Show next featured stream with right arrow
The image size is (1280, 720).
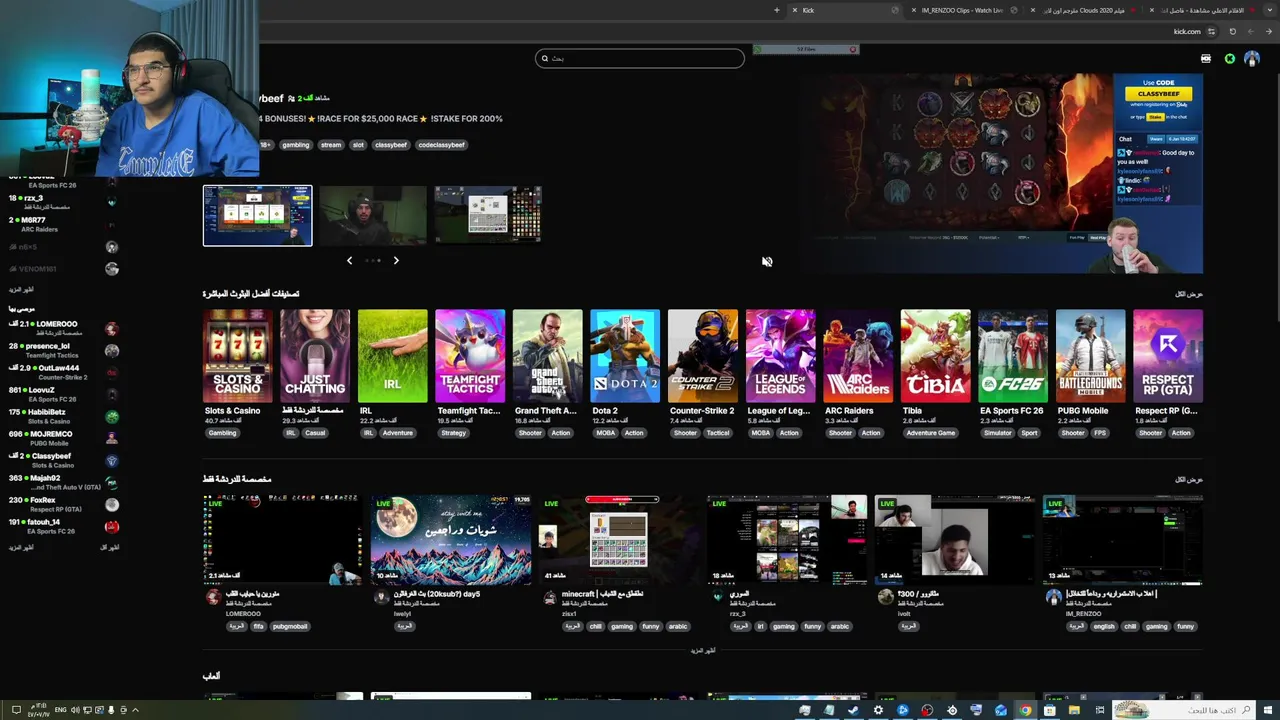[x=396, y=261]
